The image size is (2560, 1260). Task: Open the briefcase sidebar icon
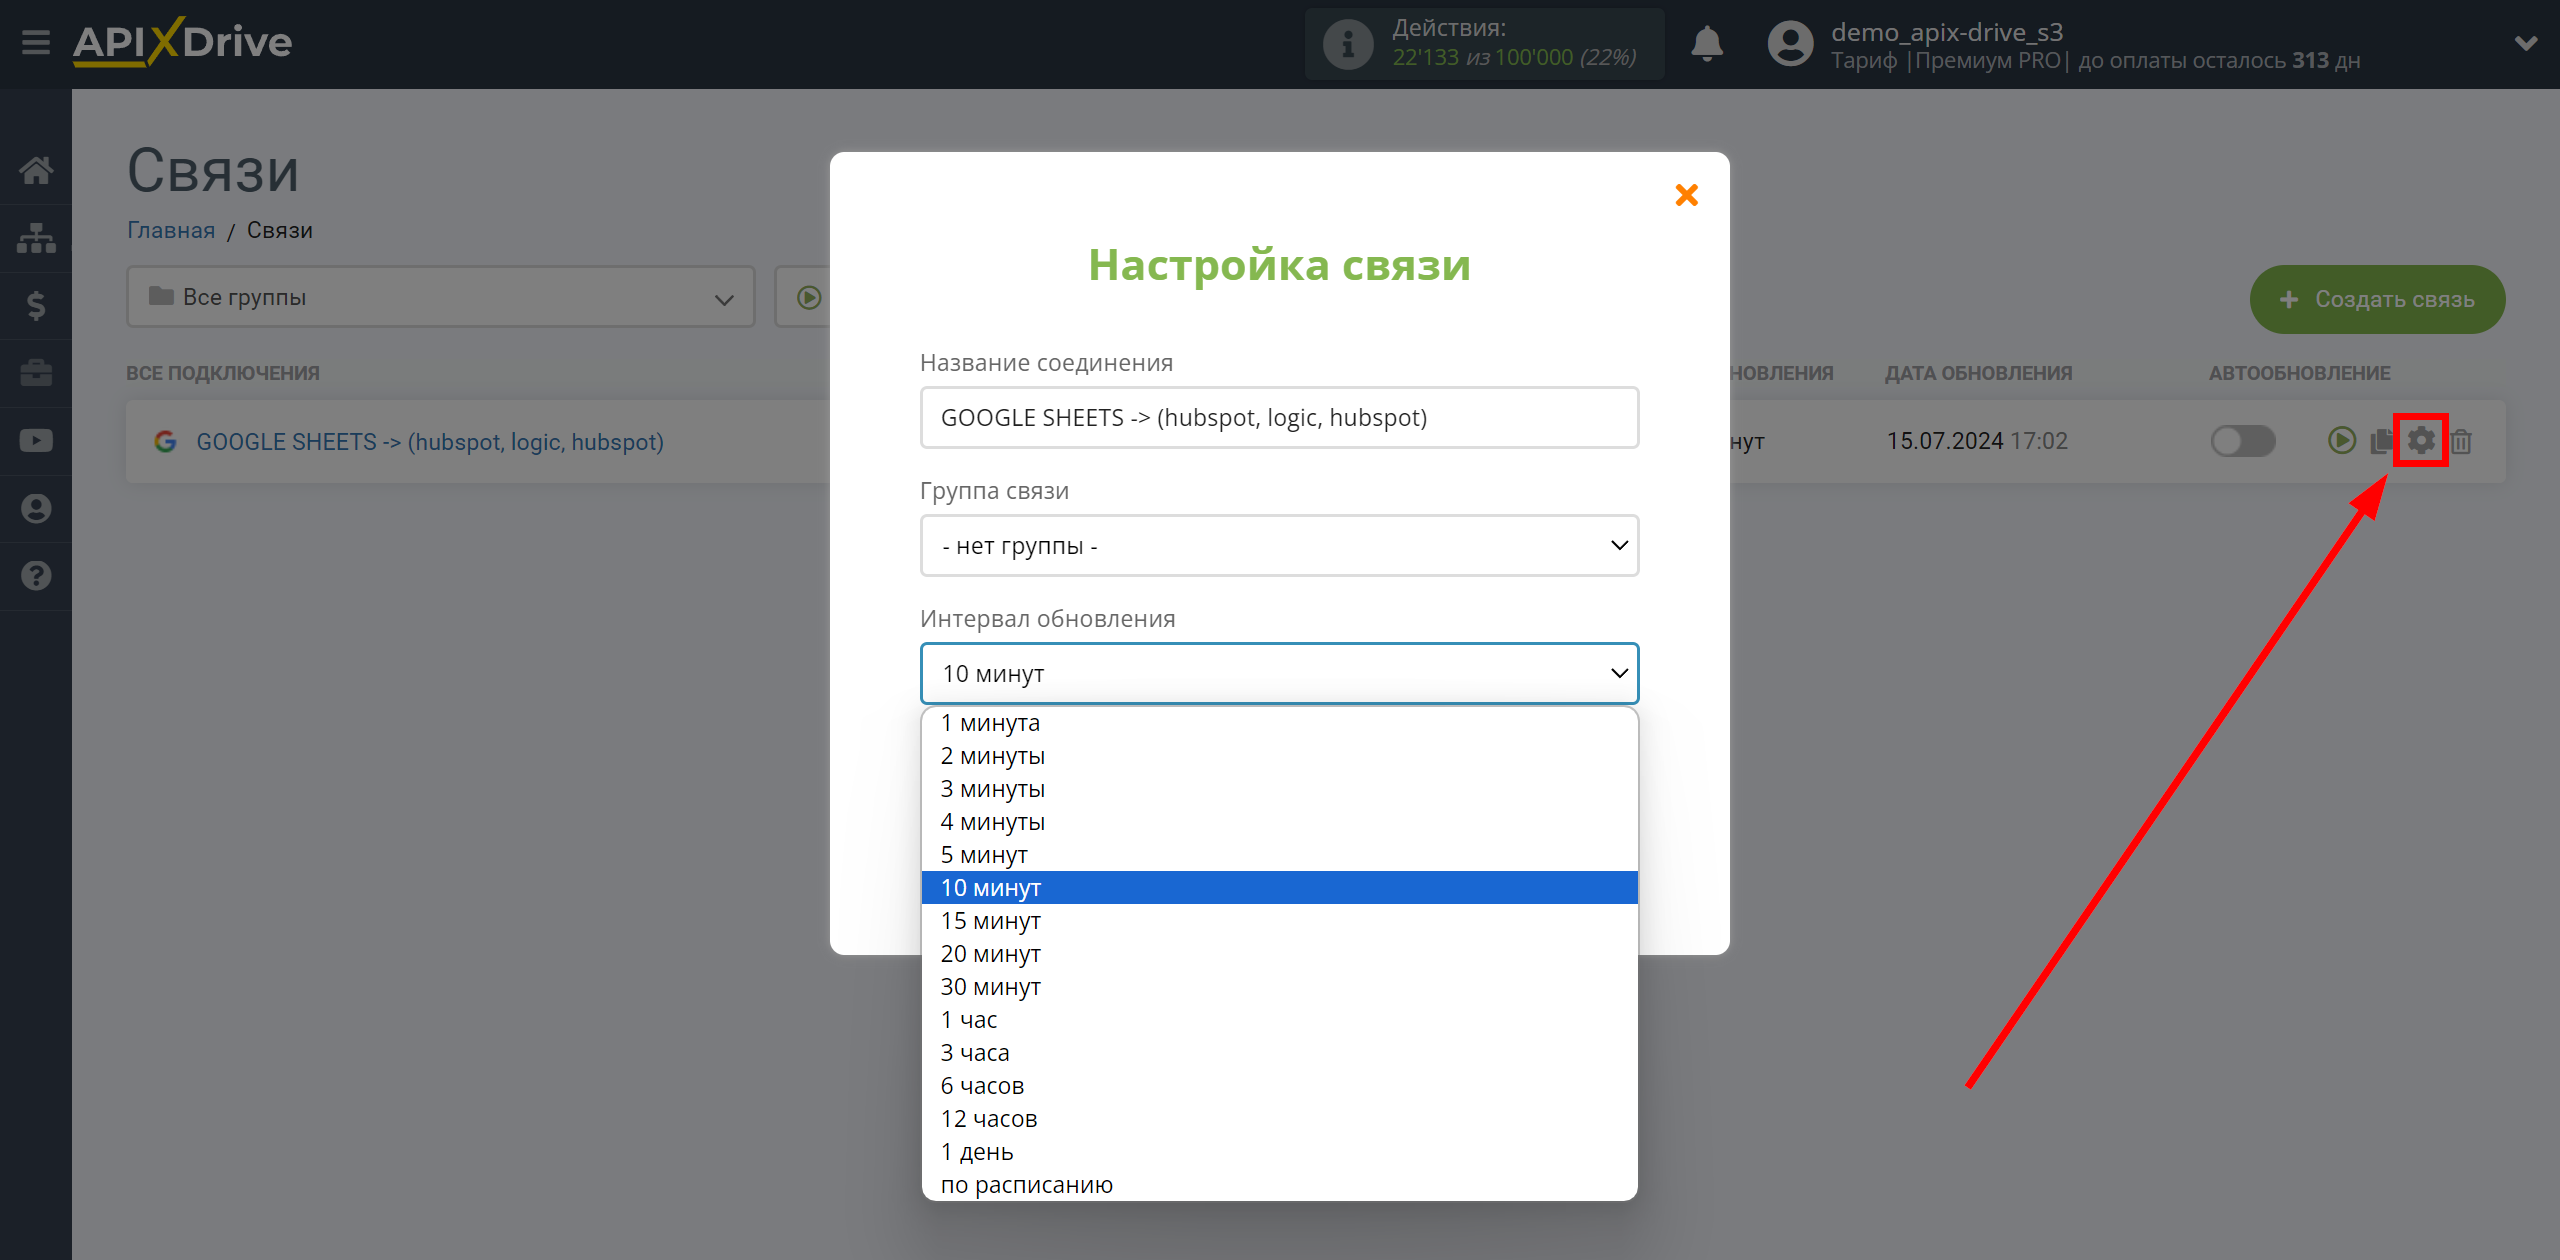click(36, 373)
